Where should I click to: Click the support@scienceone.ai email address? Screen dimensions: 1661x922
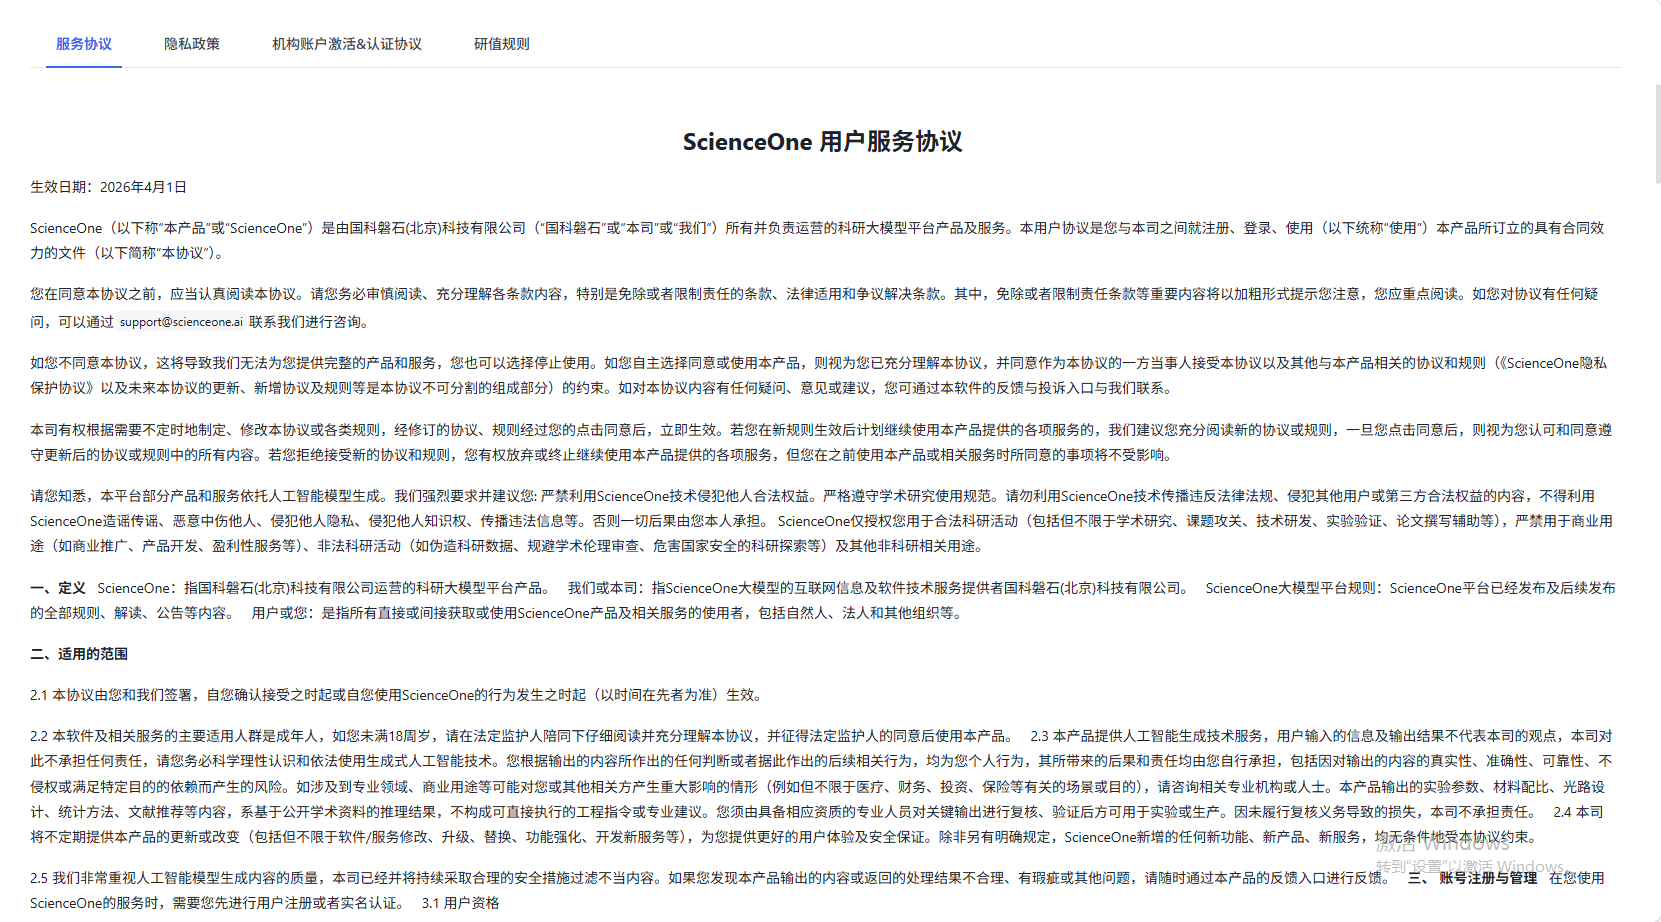click(181, 322)
